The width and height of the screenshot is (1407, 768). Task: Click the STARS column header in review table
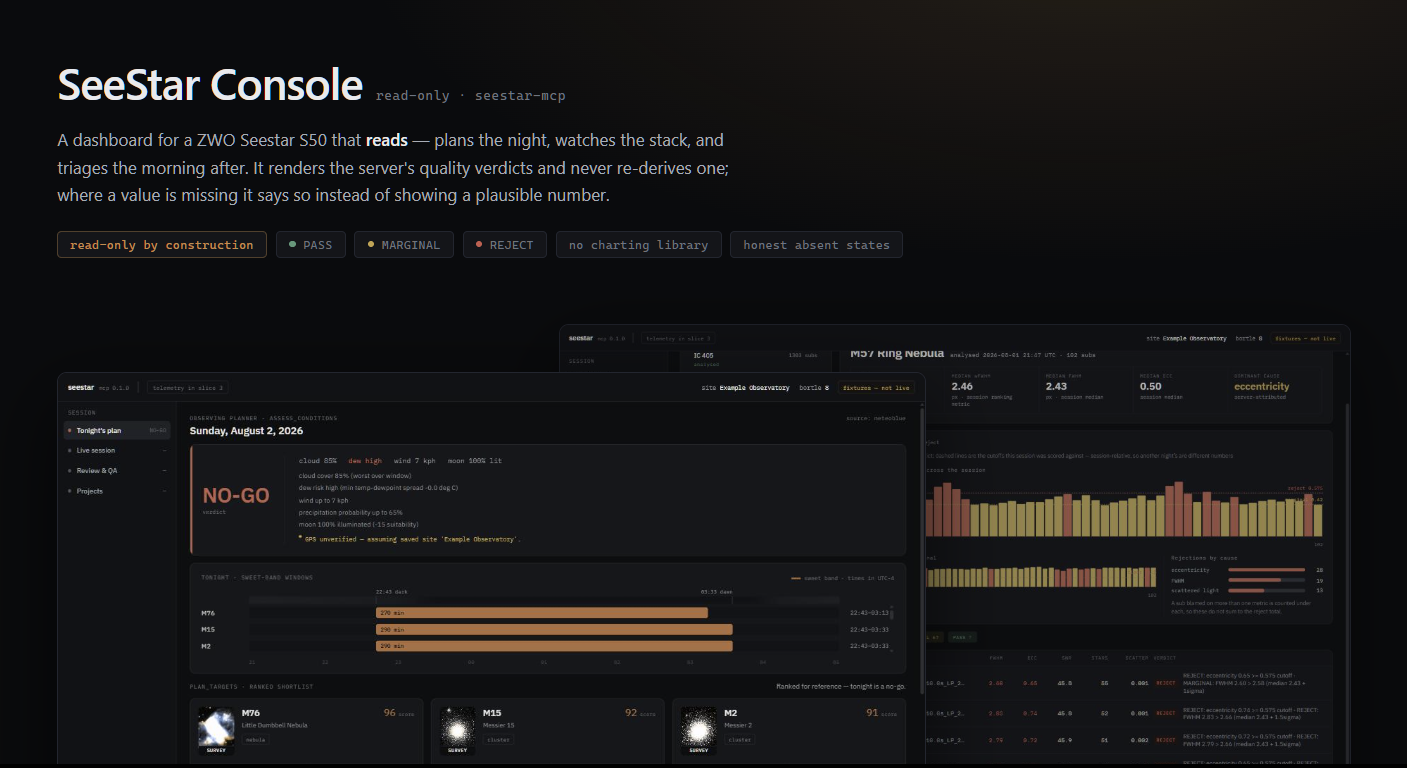pos(1102,658)
